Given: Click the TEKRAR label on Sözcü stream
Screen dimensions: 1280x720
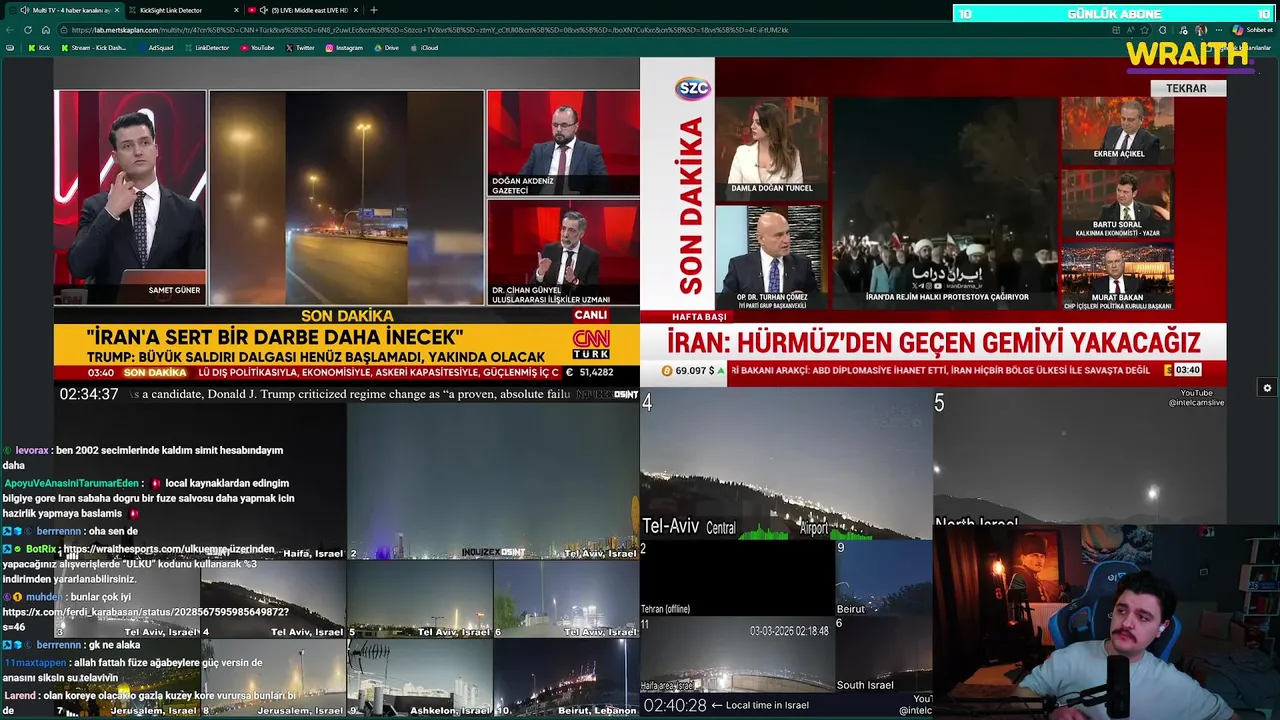Looking at the screenshot, I should pos(1186,88).
